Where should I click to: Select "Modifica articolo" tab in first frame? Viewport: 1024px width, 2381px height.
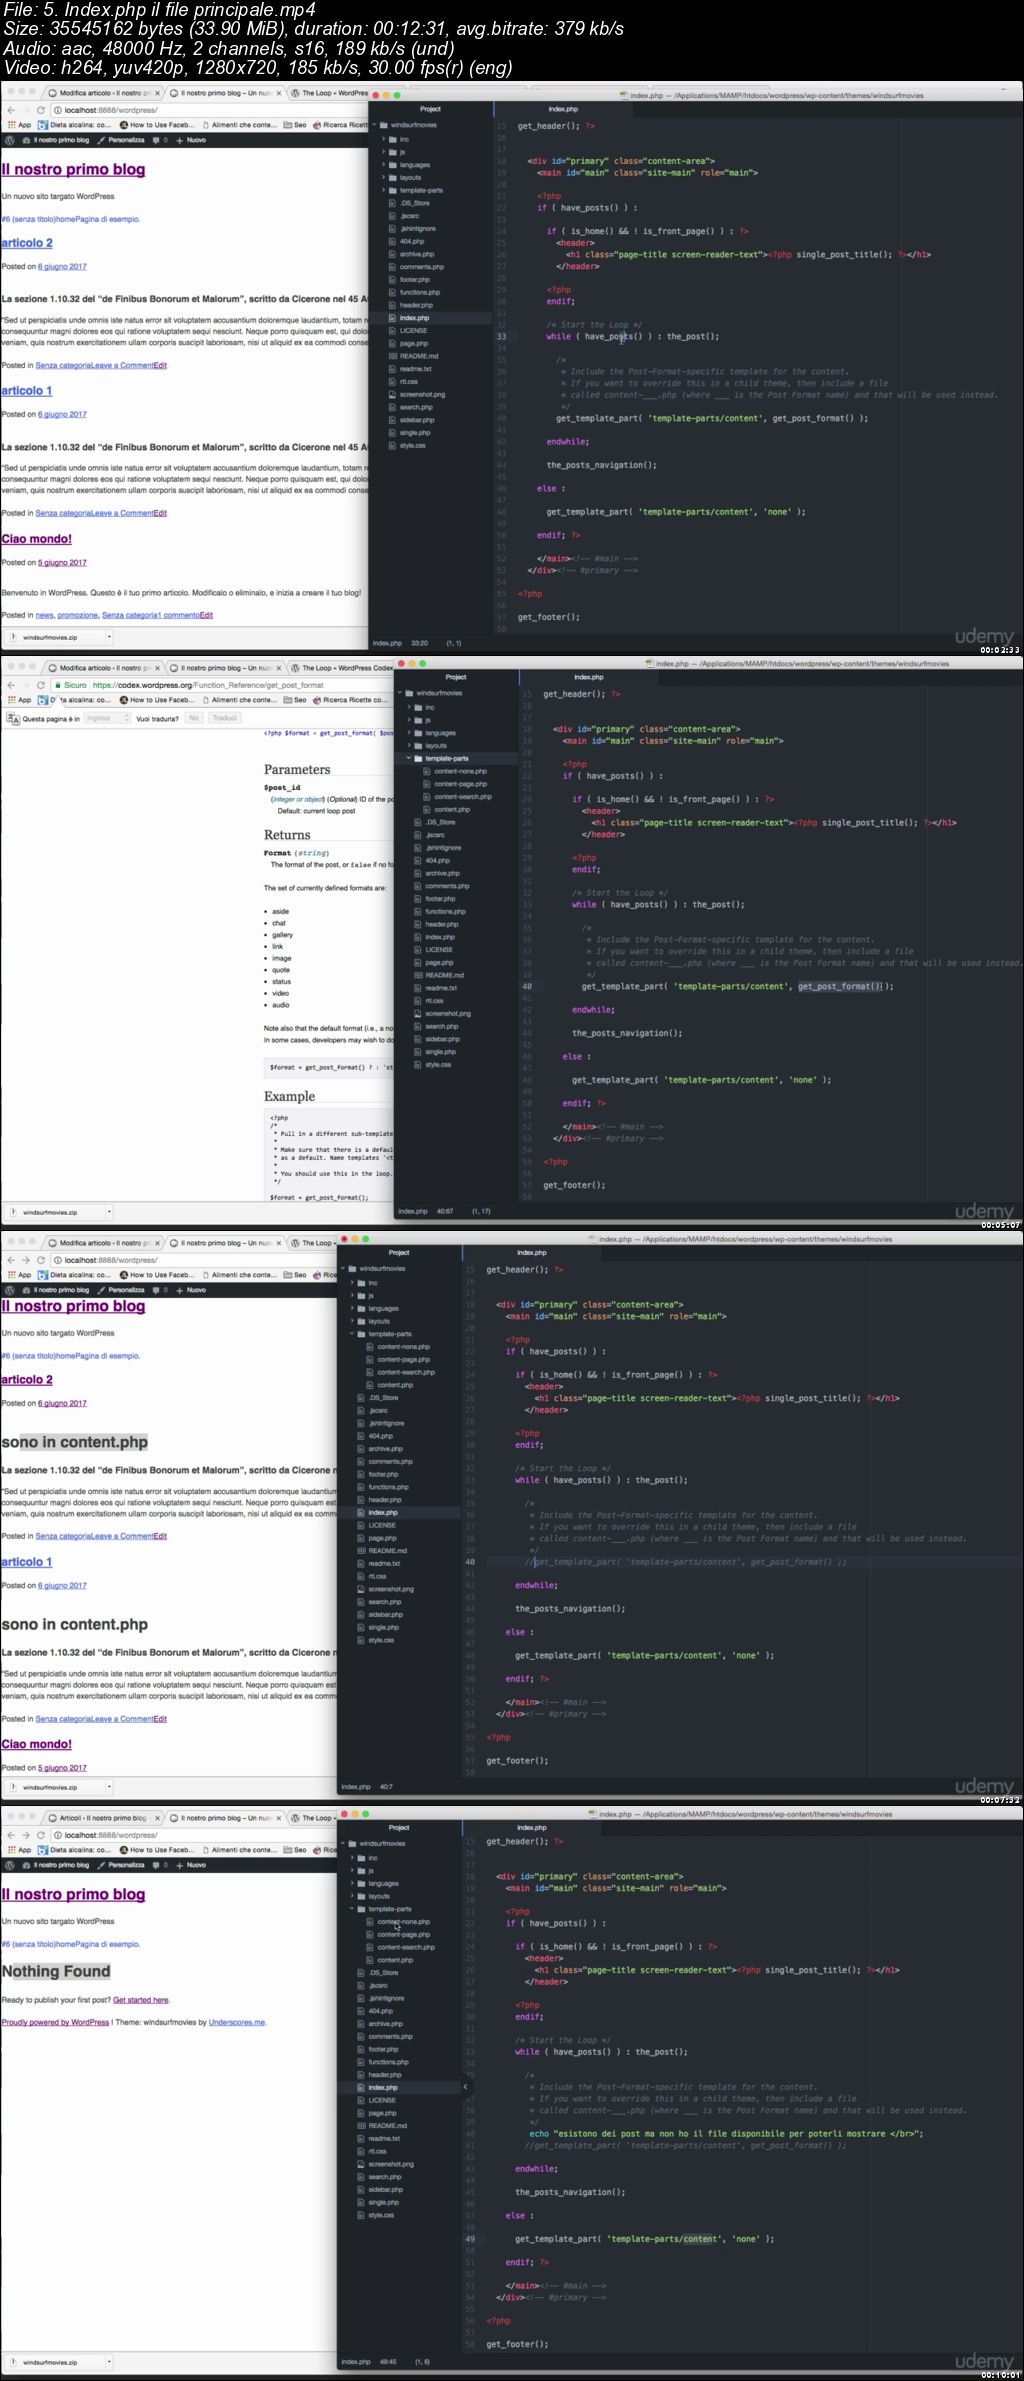[103, 93]
